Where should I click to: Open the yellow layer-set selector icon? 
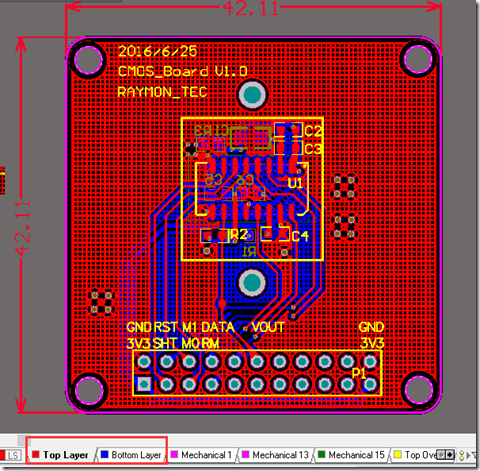[x=462, y=455]
